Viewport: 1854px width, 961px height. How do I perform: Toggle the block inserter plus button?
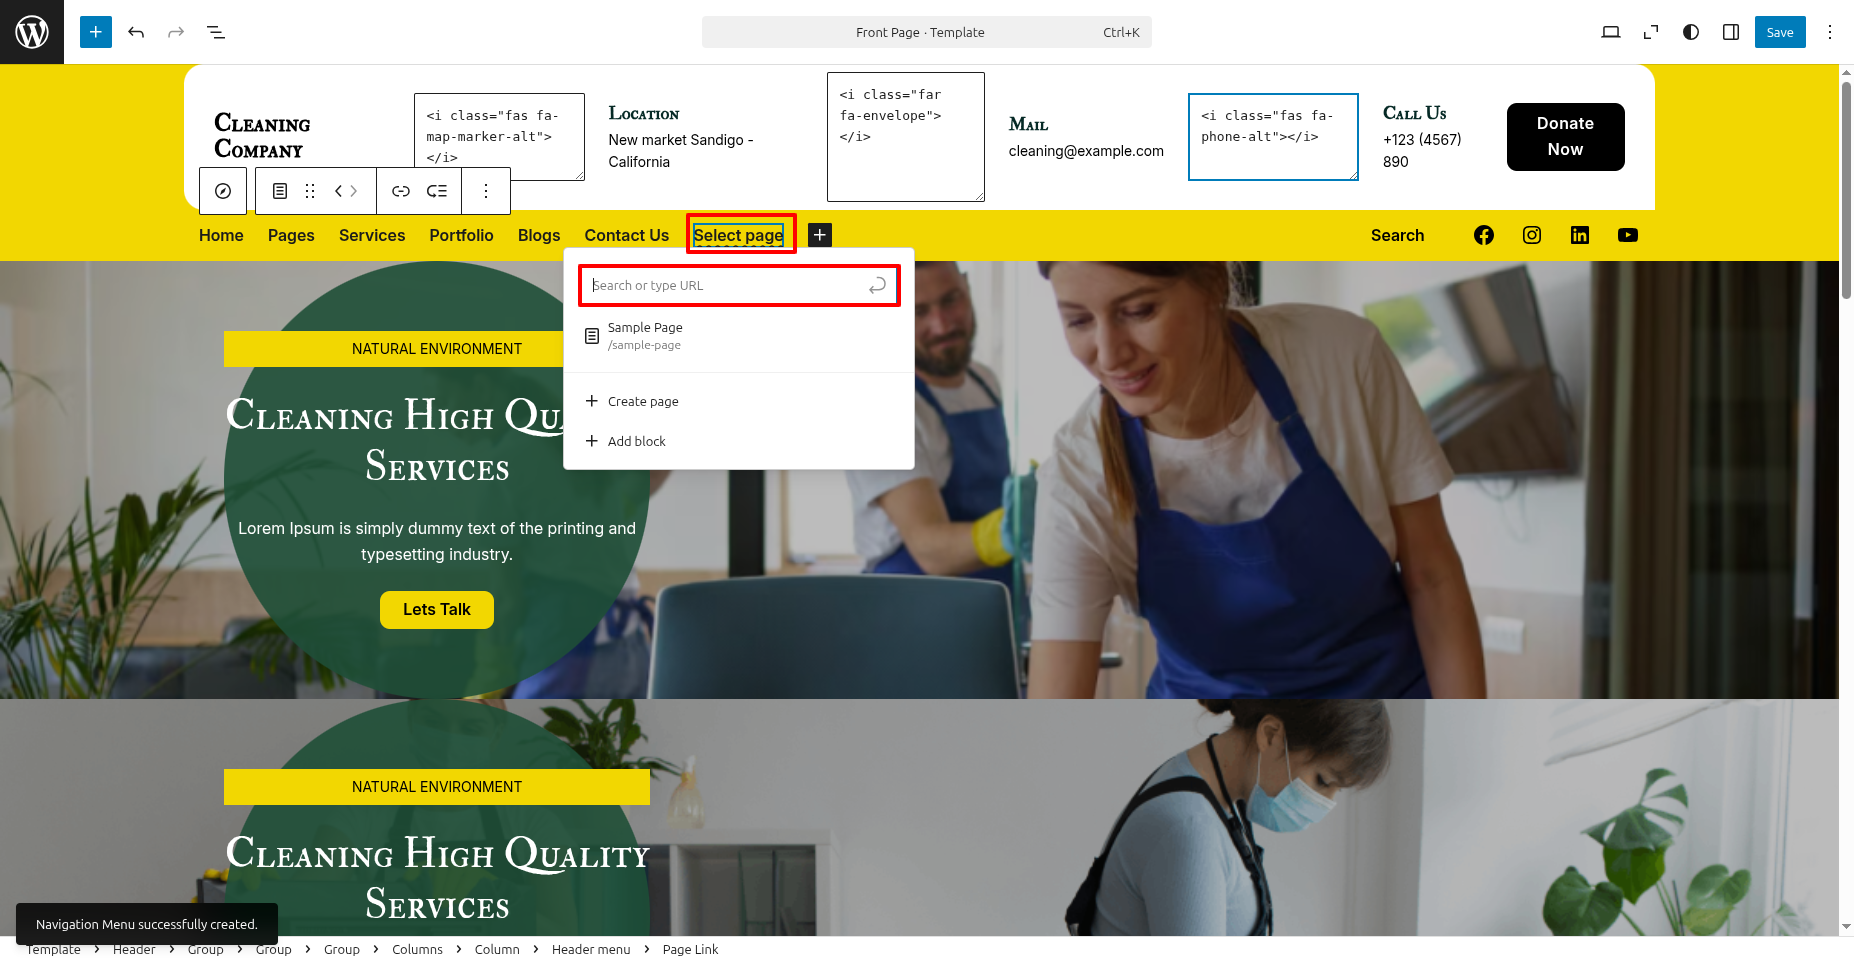(96, 32)
